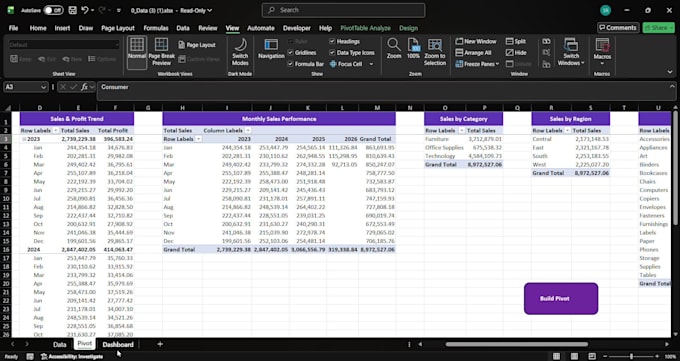Switch to the Data sheet tab

[x=59, y=345]
